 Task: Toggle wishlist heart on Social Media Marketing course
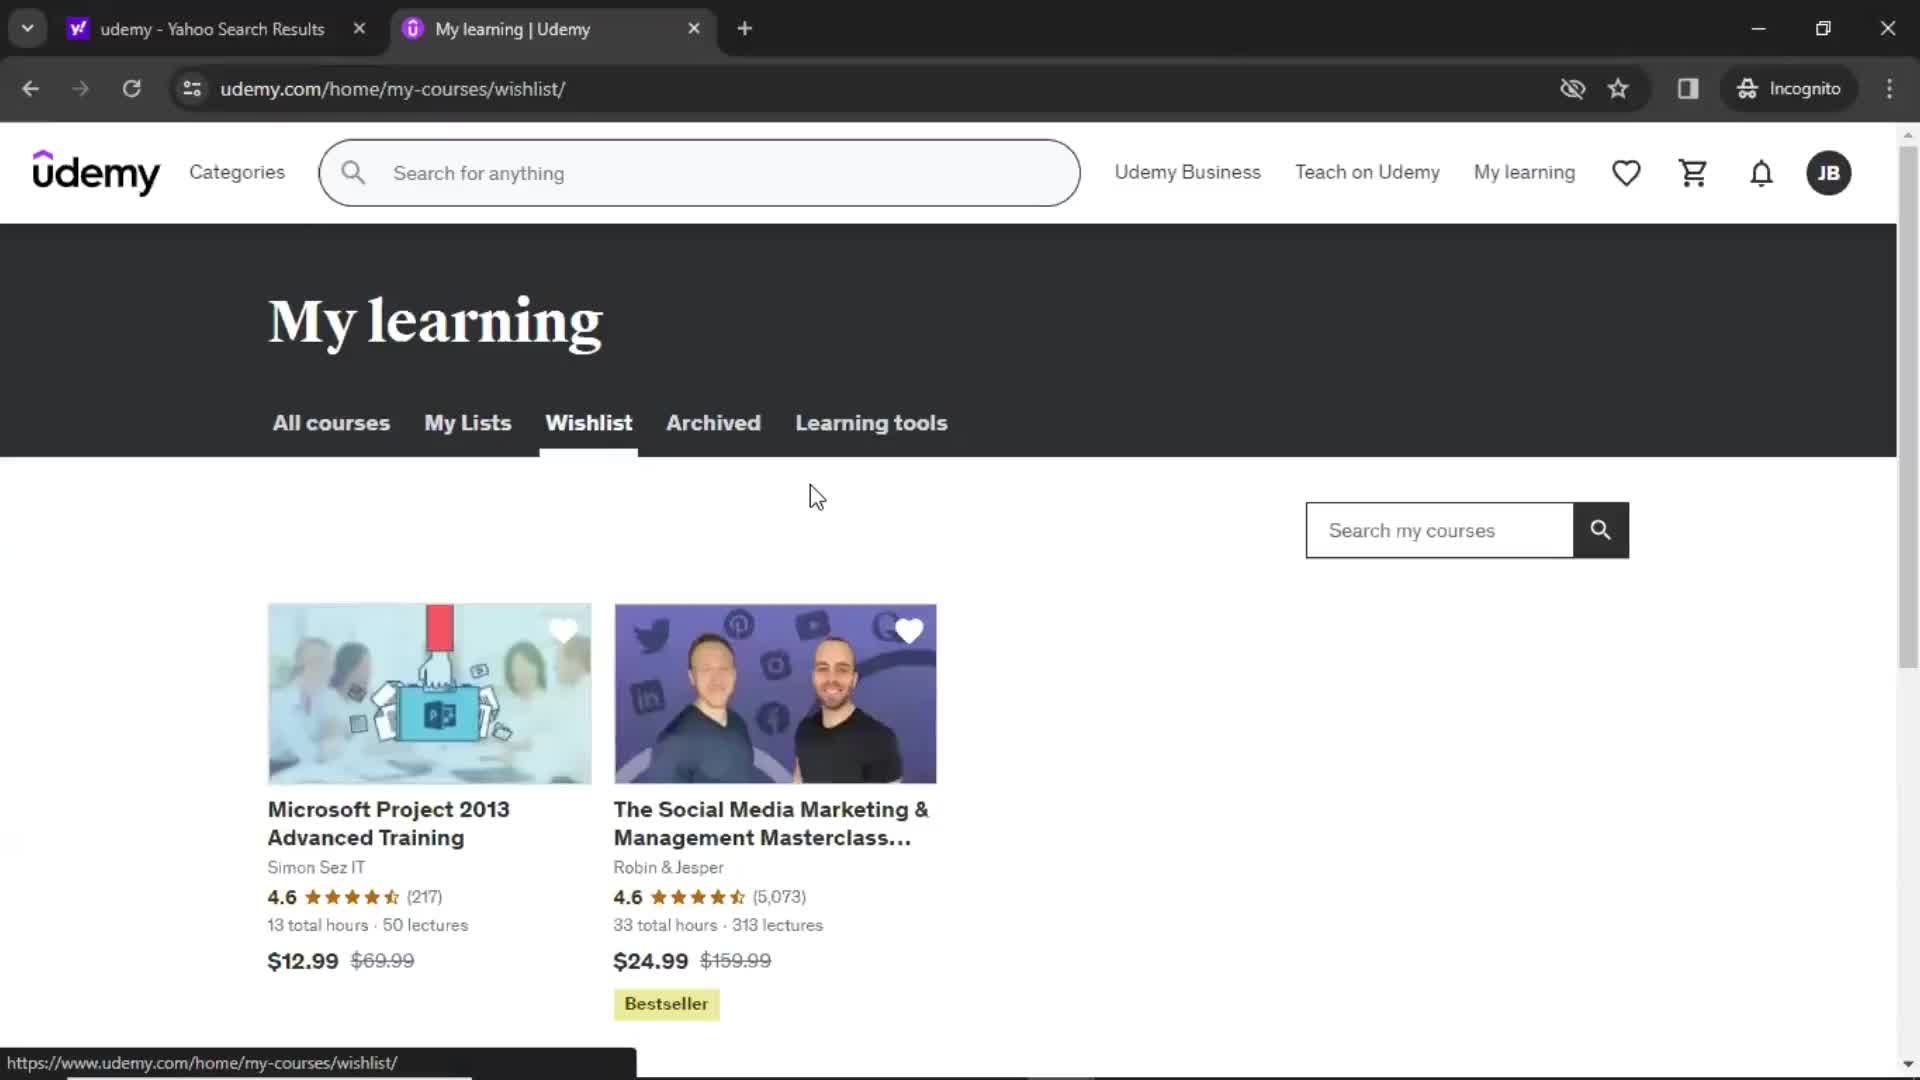point(909,631)
